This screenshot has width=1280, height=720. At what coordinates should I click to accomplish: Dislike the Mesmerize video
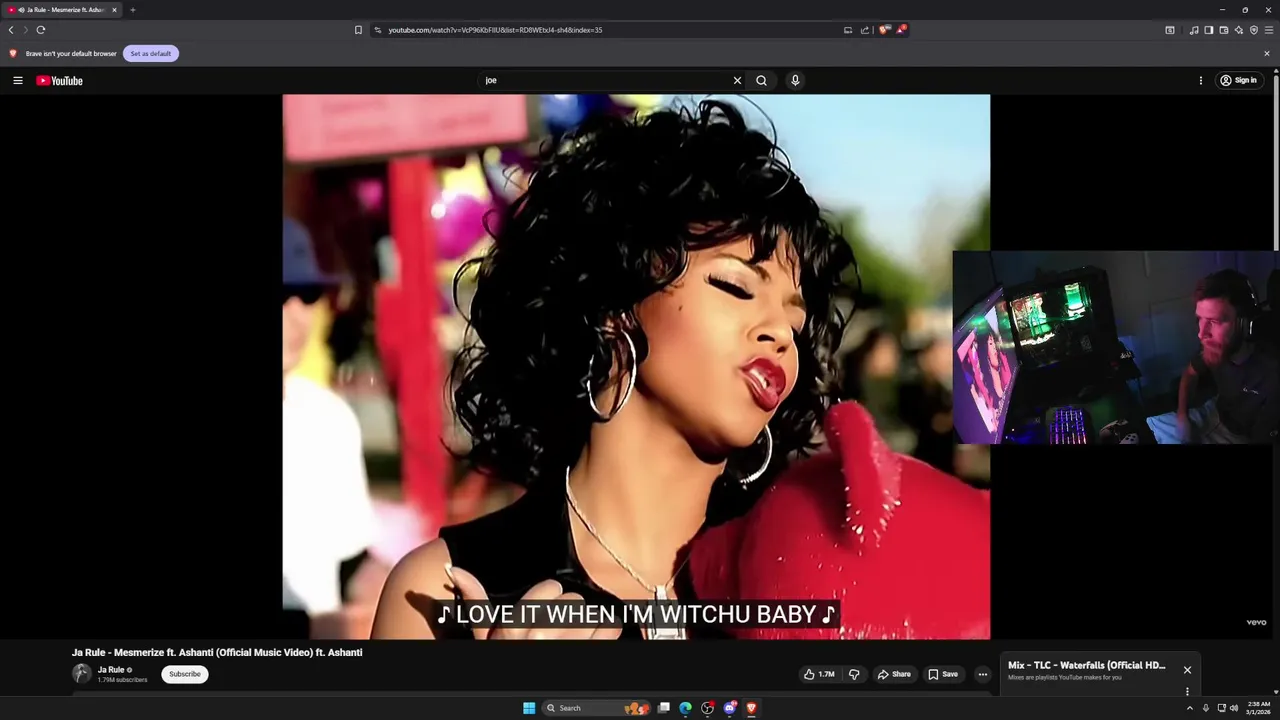tap(854, 674)
